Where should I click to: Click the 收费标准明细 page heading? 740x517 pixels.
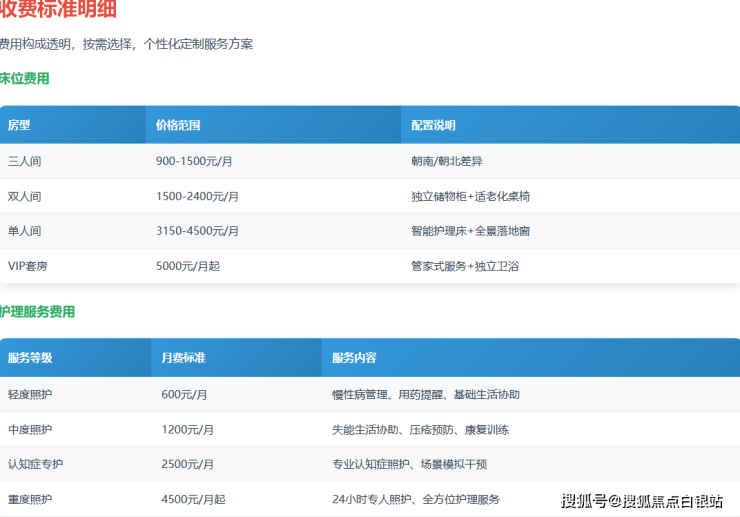coord(58,11)
